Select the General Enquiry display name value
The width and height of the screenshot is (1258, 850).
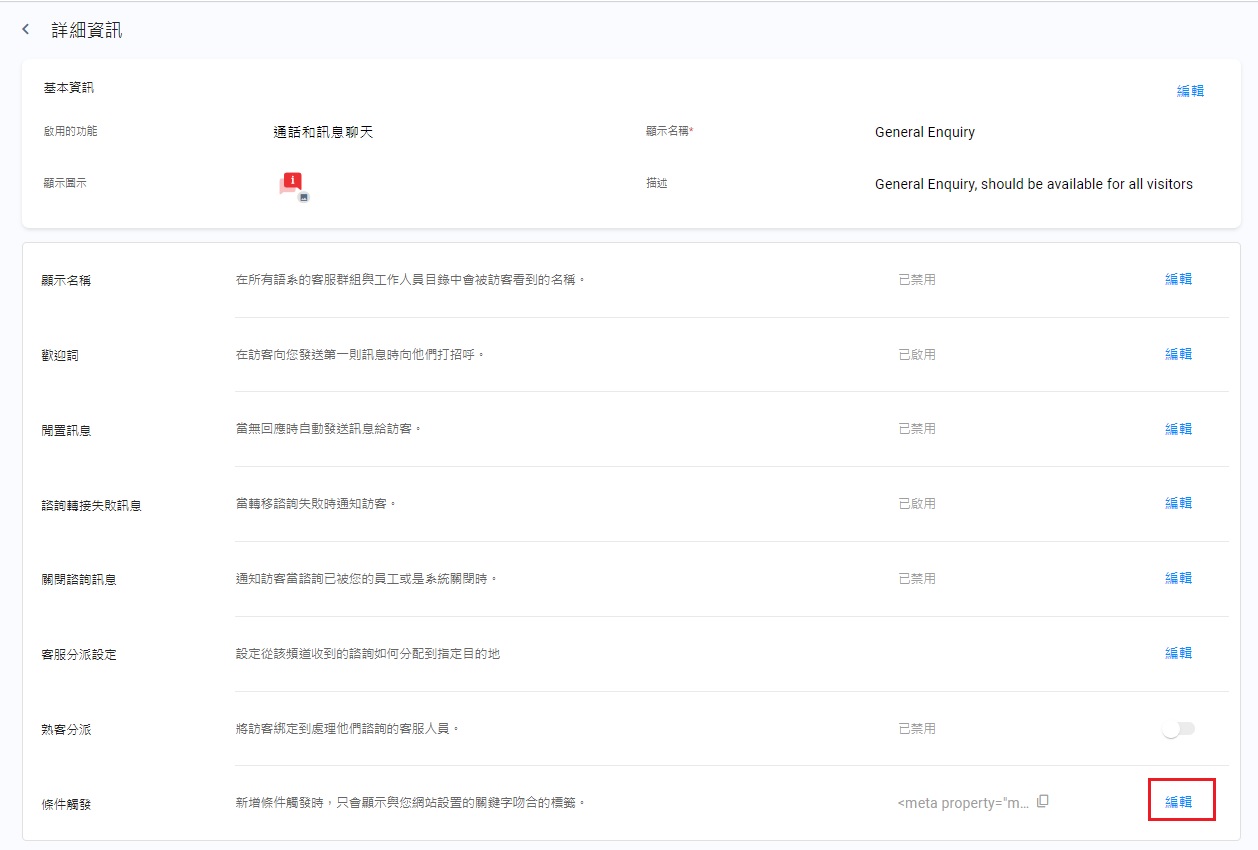[925, 132]
